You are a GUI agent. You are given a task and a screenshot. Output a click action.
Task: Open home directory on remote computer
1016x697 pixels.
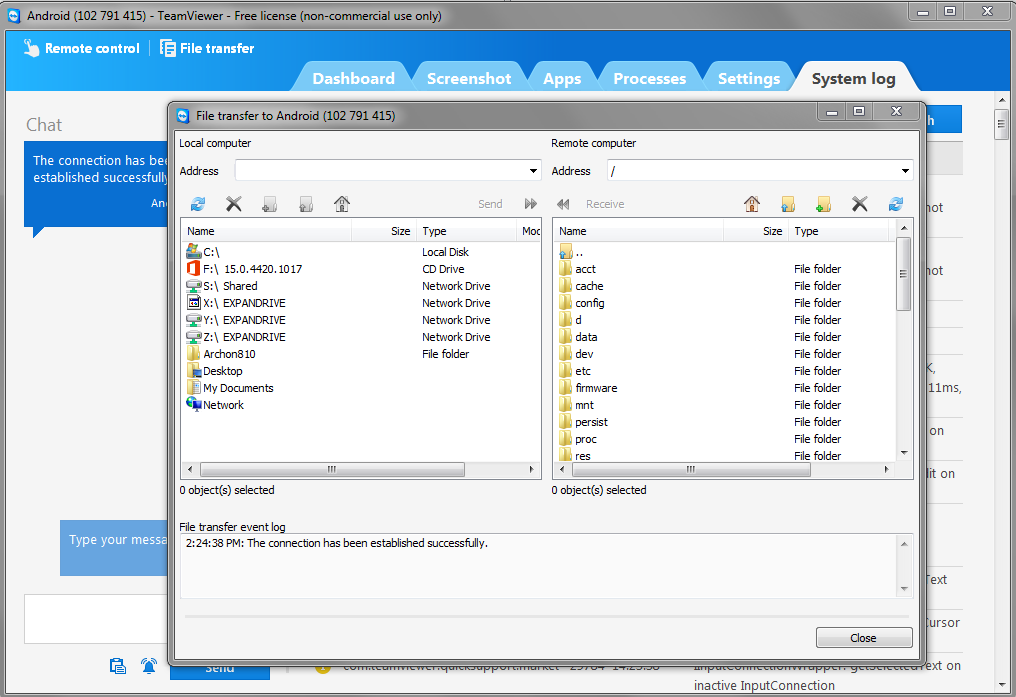pyautogui.click(x=752, y=205)
